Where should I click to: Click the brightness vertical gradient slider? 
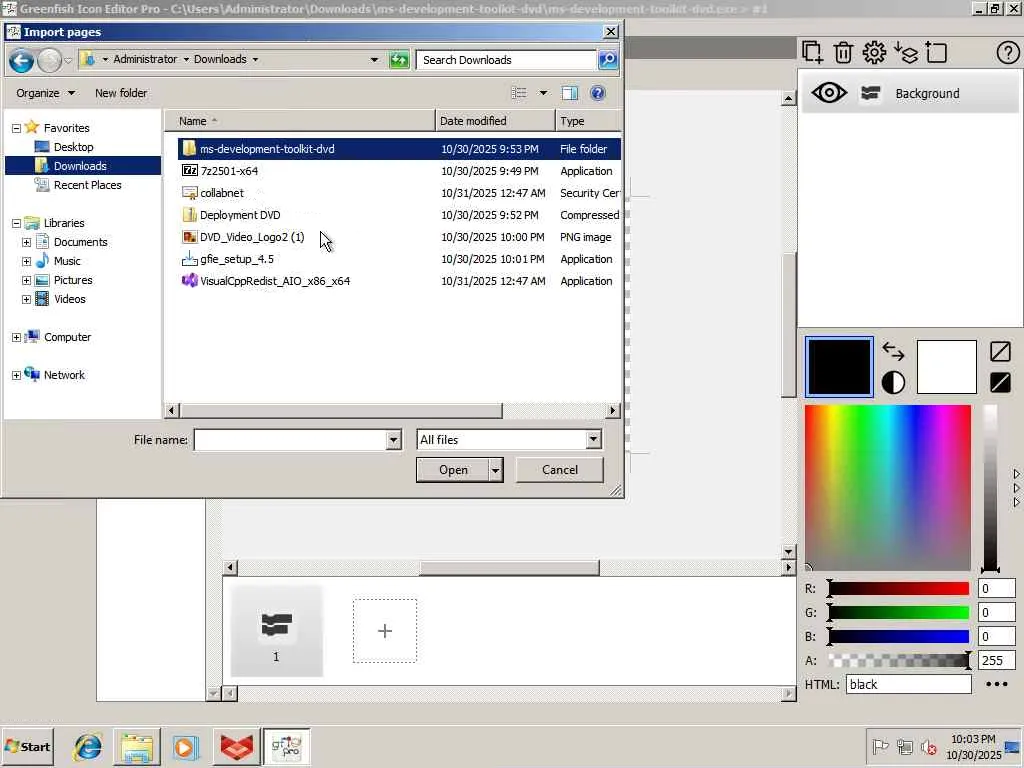[990, 487]
